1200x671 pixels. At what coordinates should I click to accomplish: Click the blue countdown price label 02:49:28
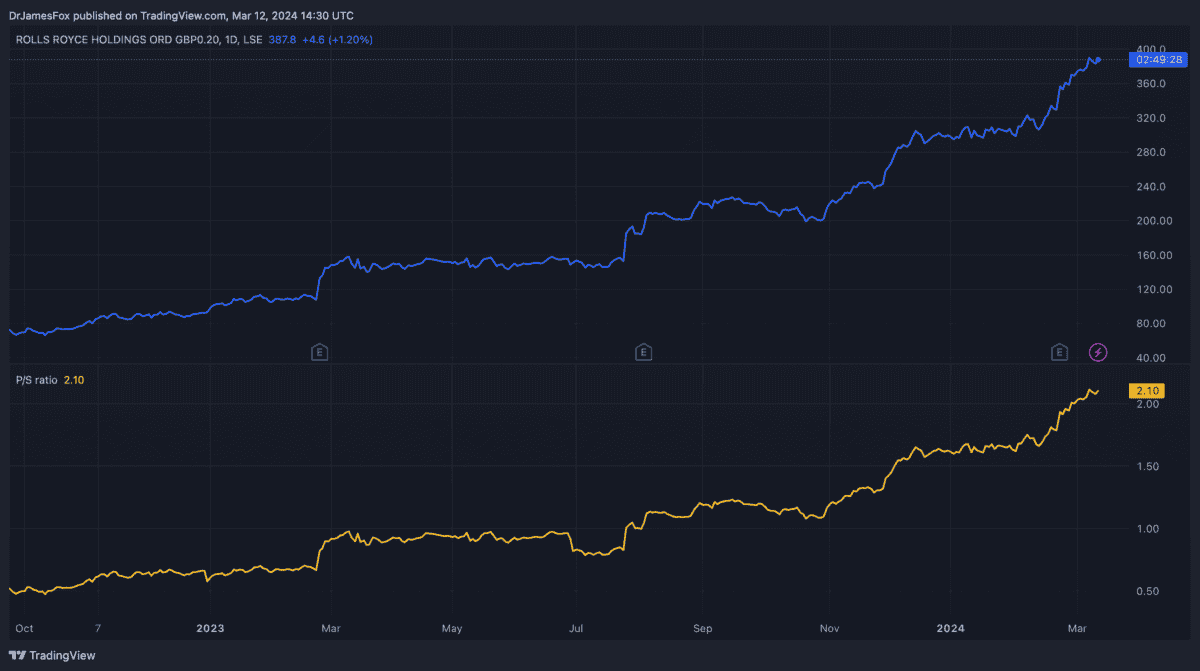point(1159,60)
